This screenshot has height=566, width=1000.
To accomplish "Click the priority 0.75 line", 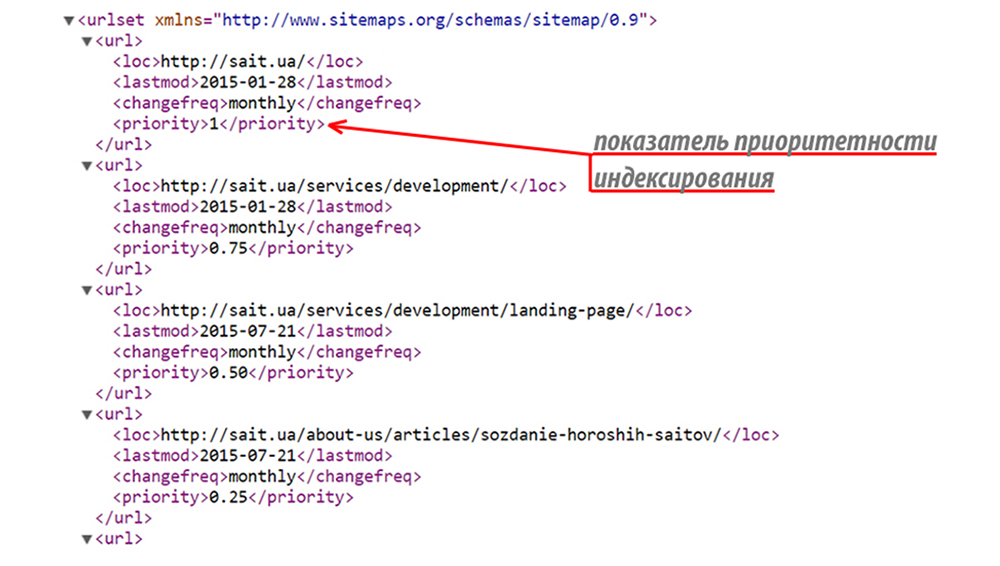I will 232,248.
